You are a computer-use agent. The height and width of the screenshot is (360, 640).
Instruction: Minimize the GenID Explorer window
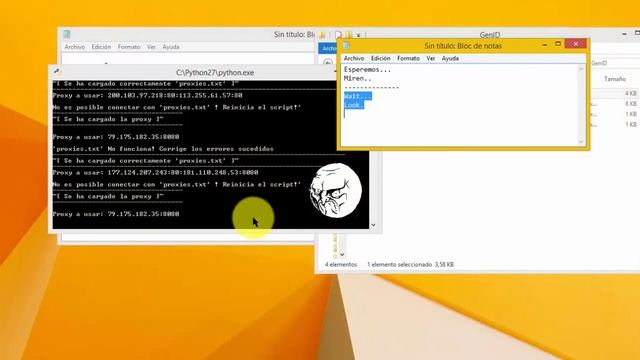pos(624,34)
